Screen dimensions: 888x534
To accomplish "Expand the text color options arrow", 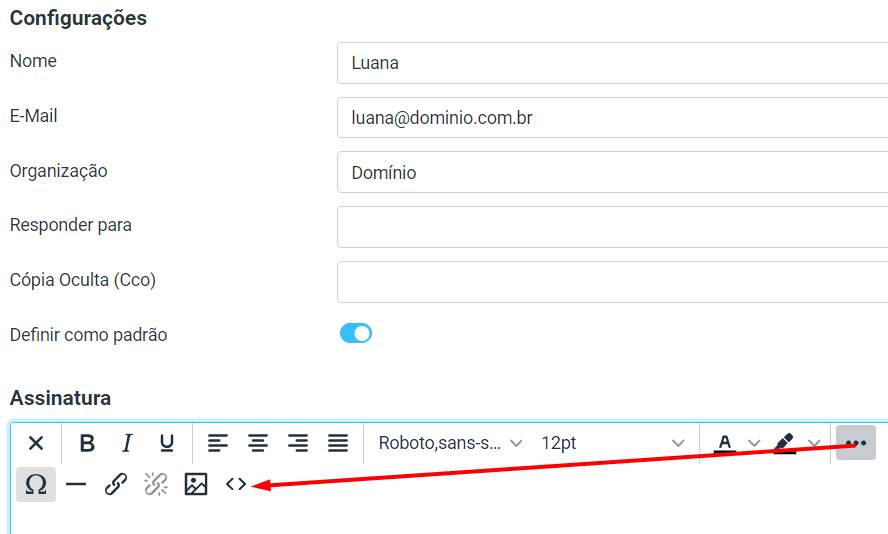I will [x=755, y=443].
